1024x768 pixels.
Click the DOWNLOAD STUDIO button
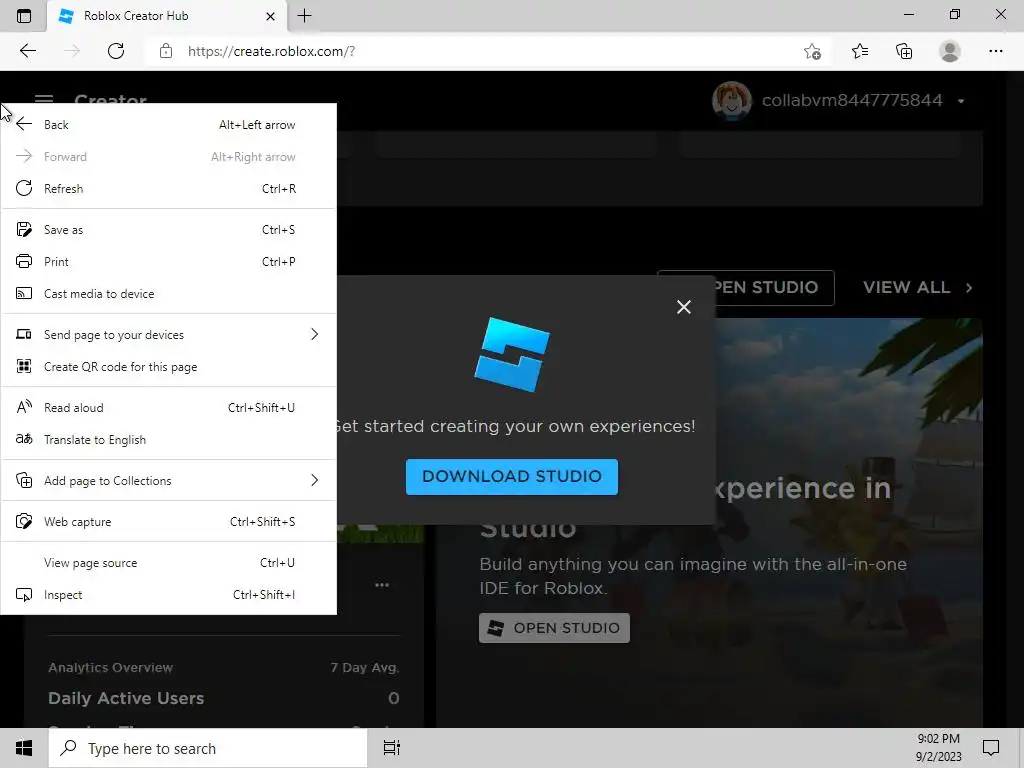pos(511,477)
